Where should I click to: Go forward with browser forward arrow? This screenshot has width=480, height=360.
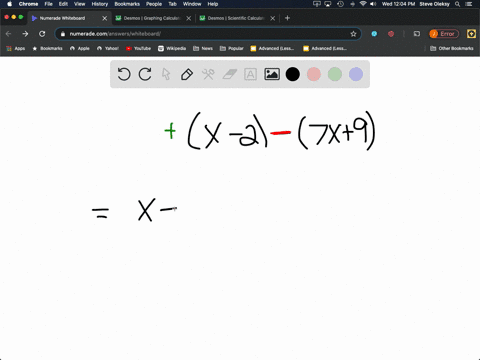pos(25,34)
